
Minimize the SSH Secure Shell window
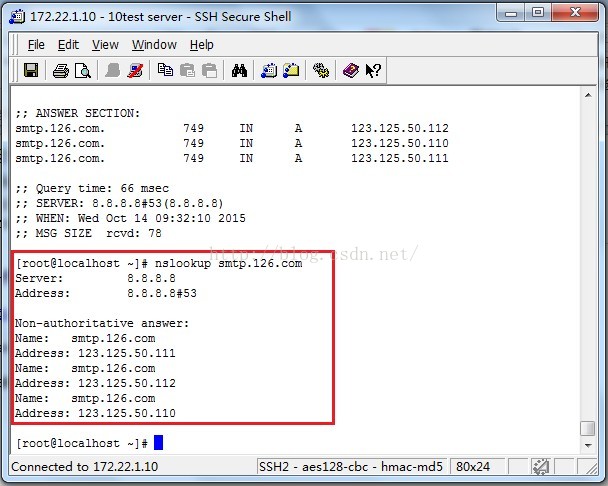point(511,14)
